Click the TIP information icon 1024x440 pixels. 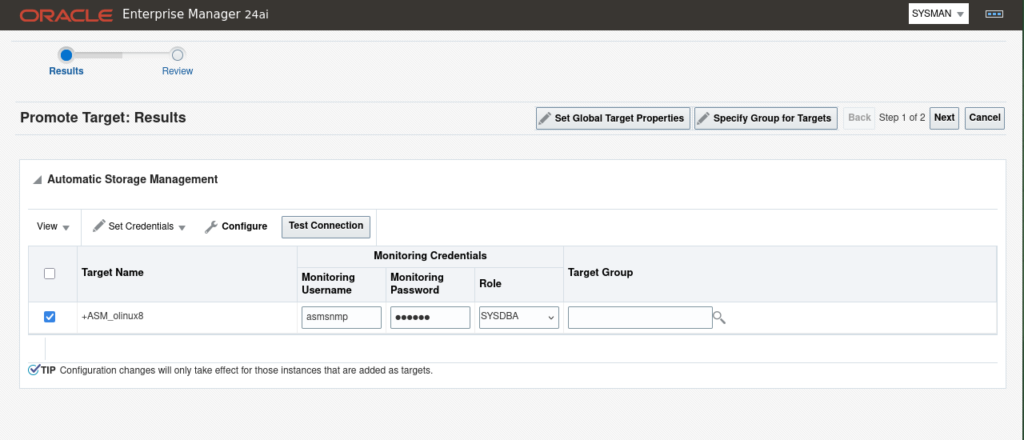pyautogui.click(x=34, y=370)
